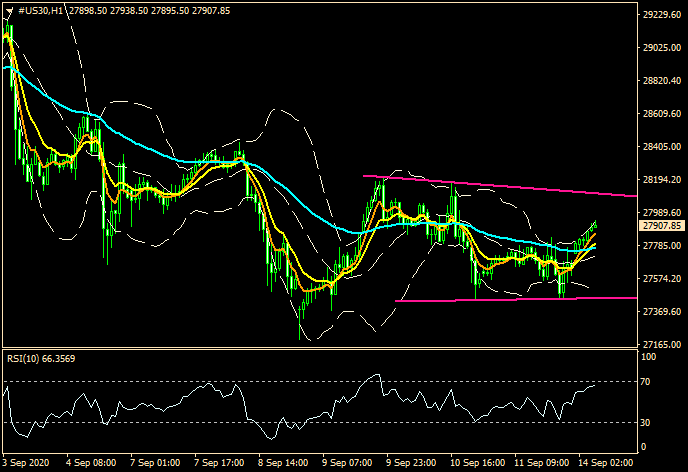This screenshot has height=472, width=688.
Task: Select the lower pink support trendline
Action: [x=520, y=298]
